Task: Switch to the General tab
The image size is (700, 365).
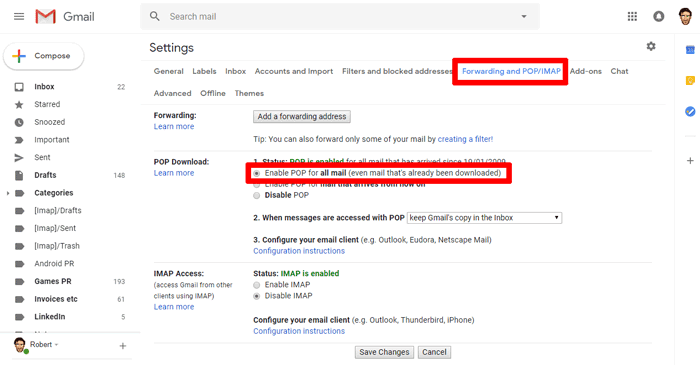Action: (168, 71)
